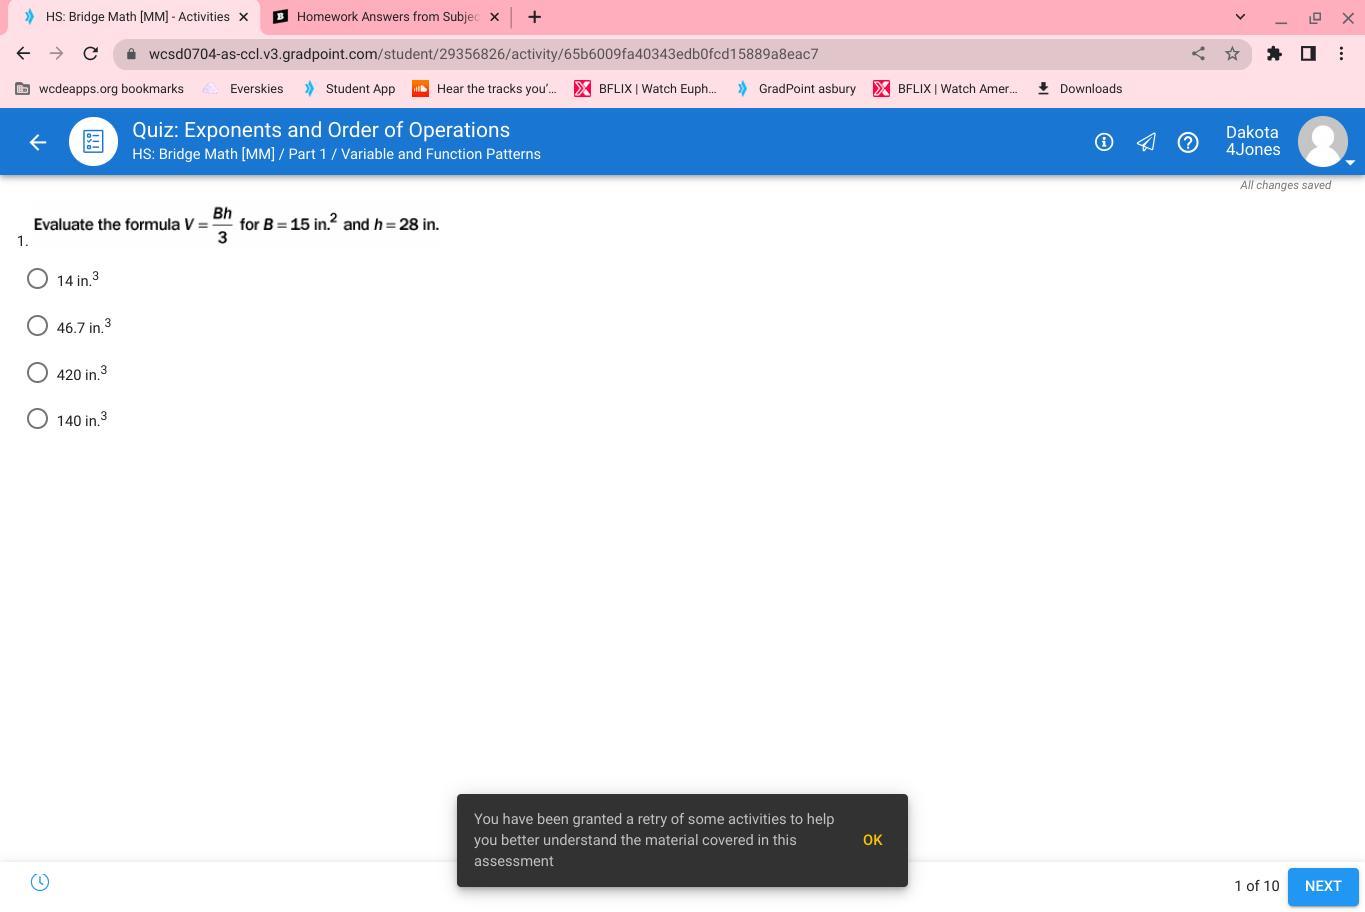Screen dimensions: 1365x912
Task: Switch to Homework Answers tab
Action: point(386,17)
